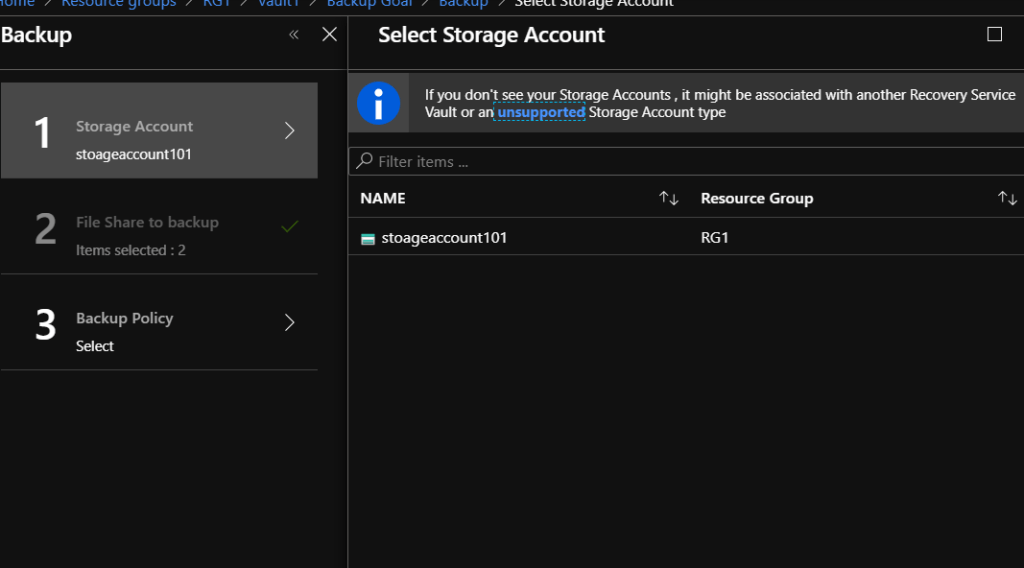The width and height of the screenshot is (1024, 568).
Task: Click the storage icon beside stoageaccount101
Action: [368, 238]
